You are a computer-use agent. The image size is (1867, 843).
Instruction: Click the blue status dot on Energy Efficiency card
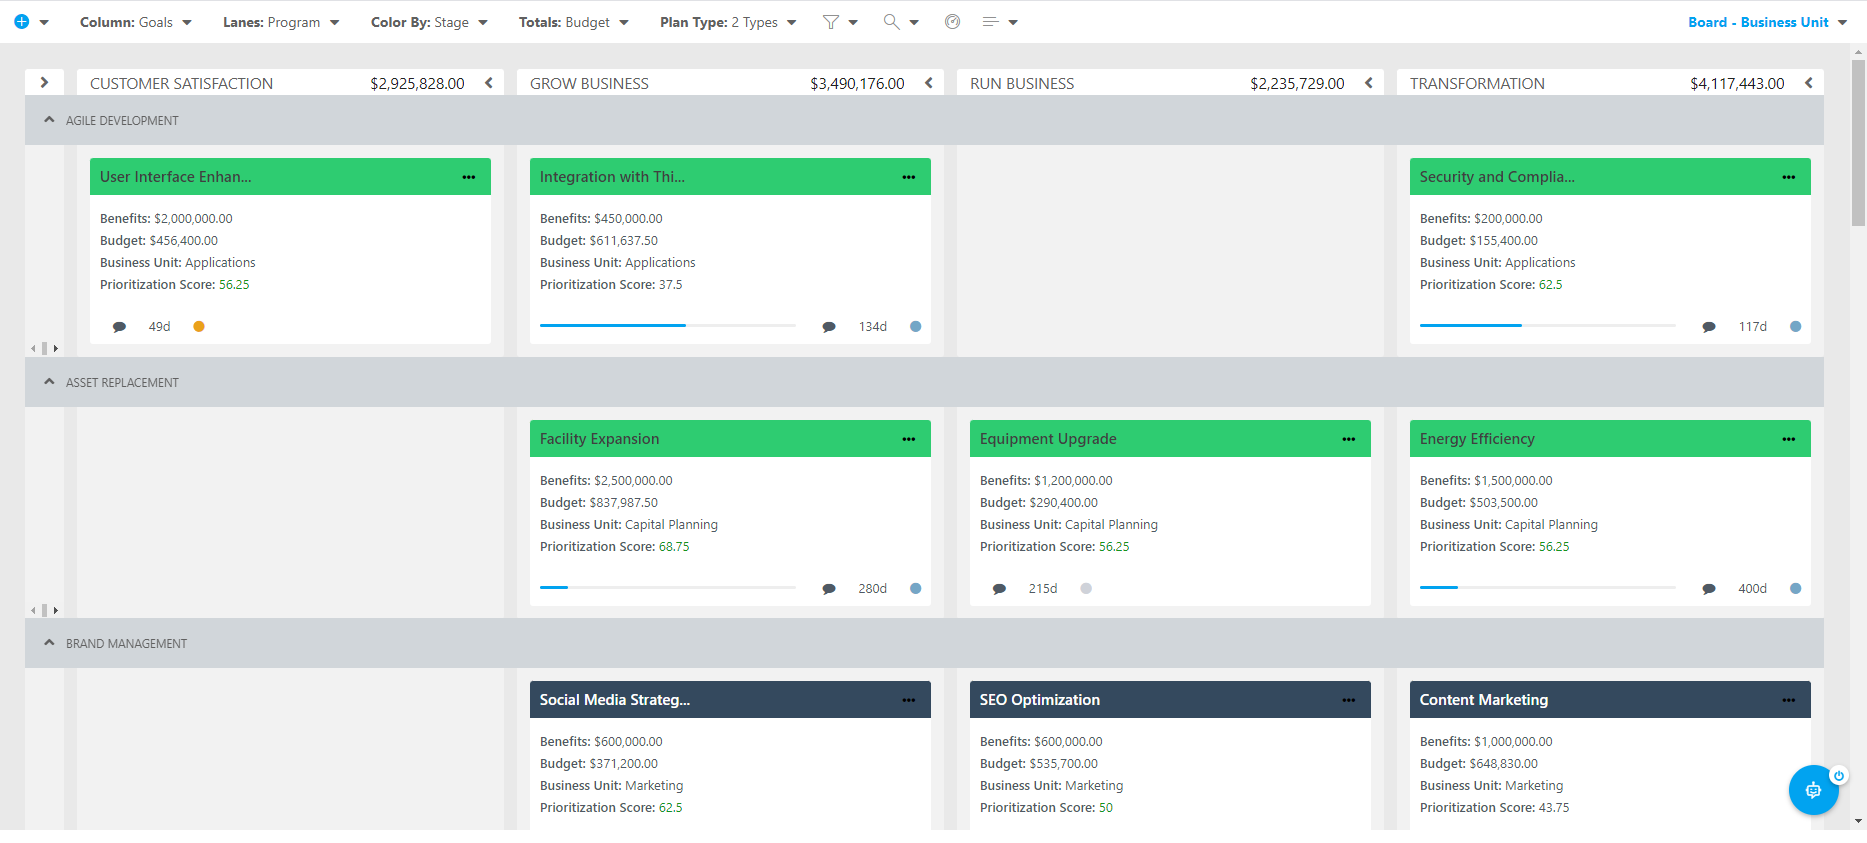[1796, 588]
